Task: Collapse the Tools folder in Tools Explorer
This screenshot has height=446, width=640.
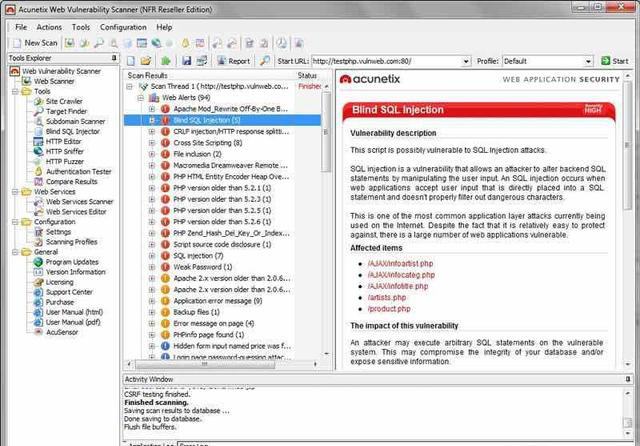Action: (x=15, y=91)
